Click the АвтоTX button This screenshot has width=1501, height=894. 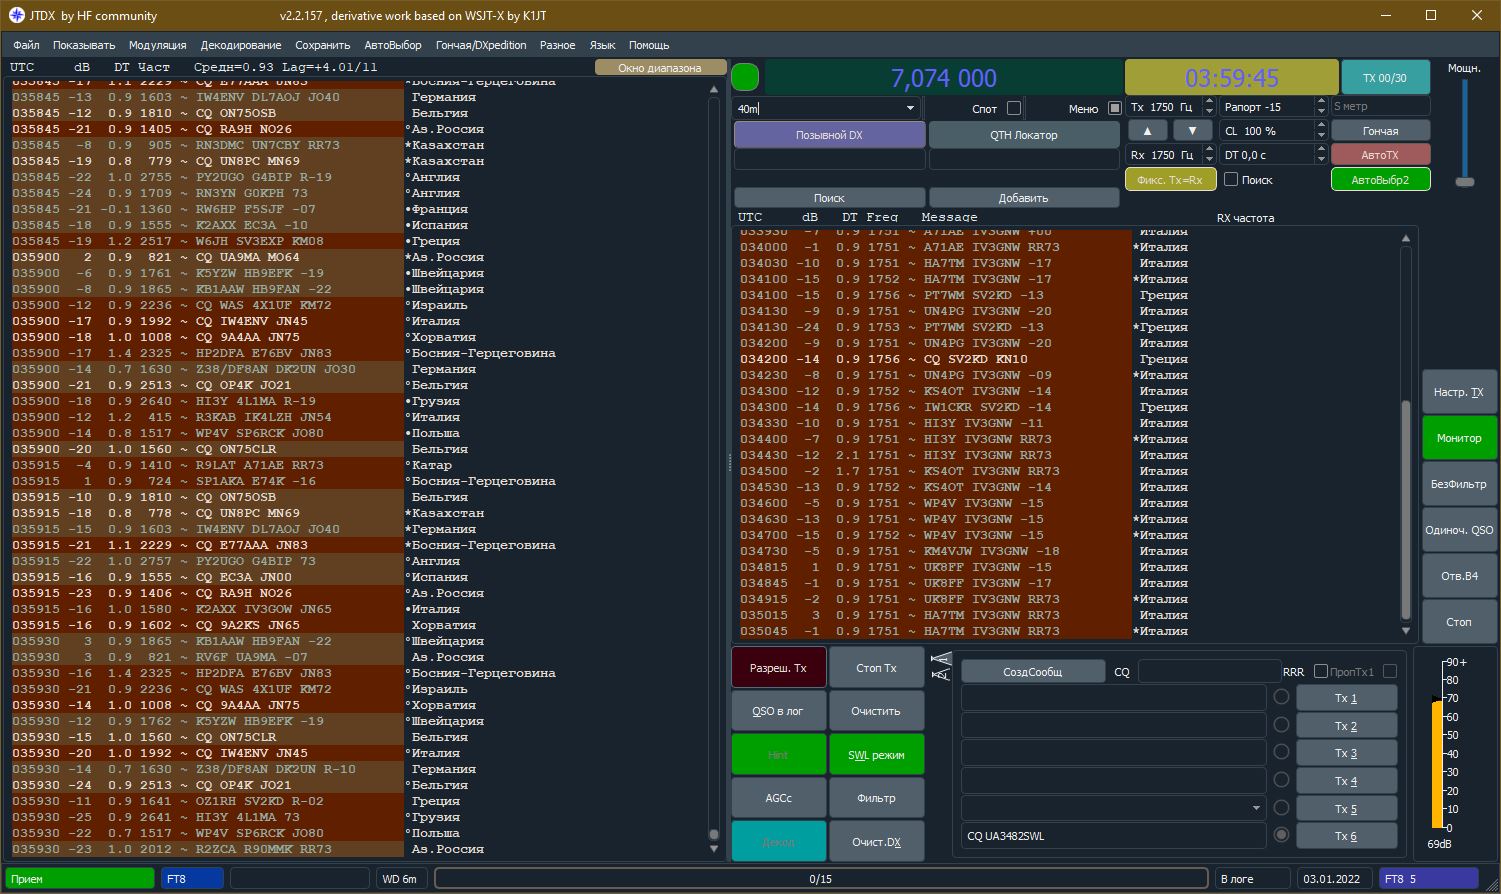click(x=1380, y=155)
